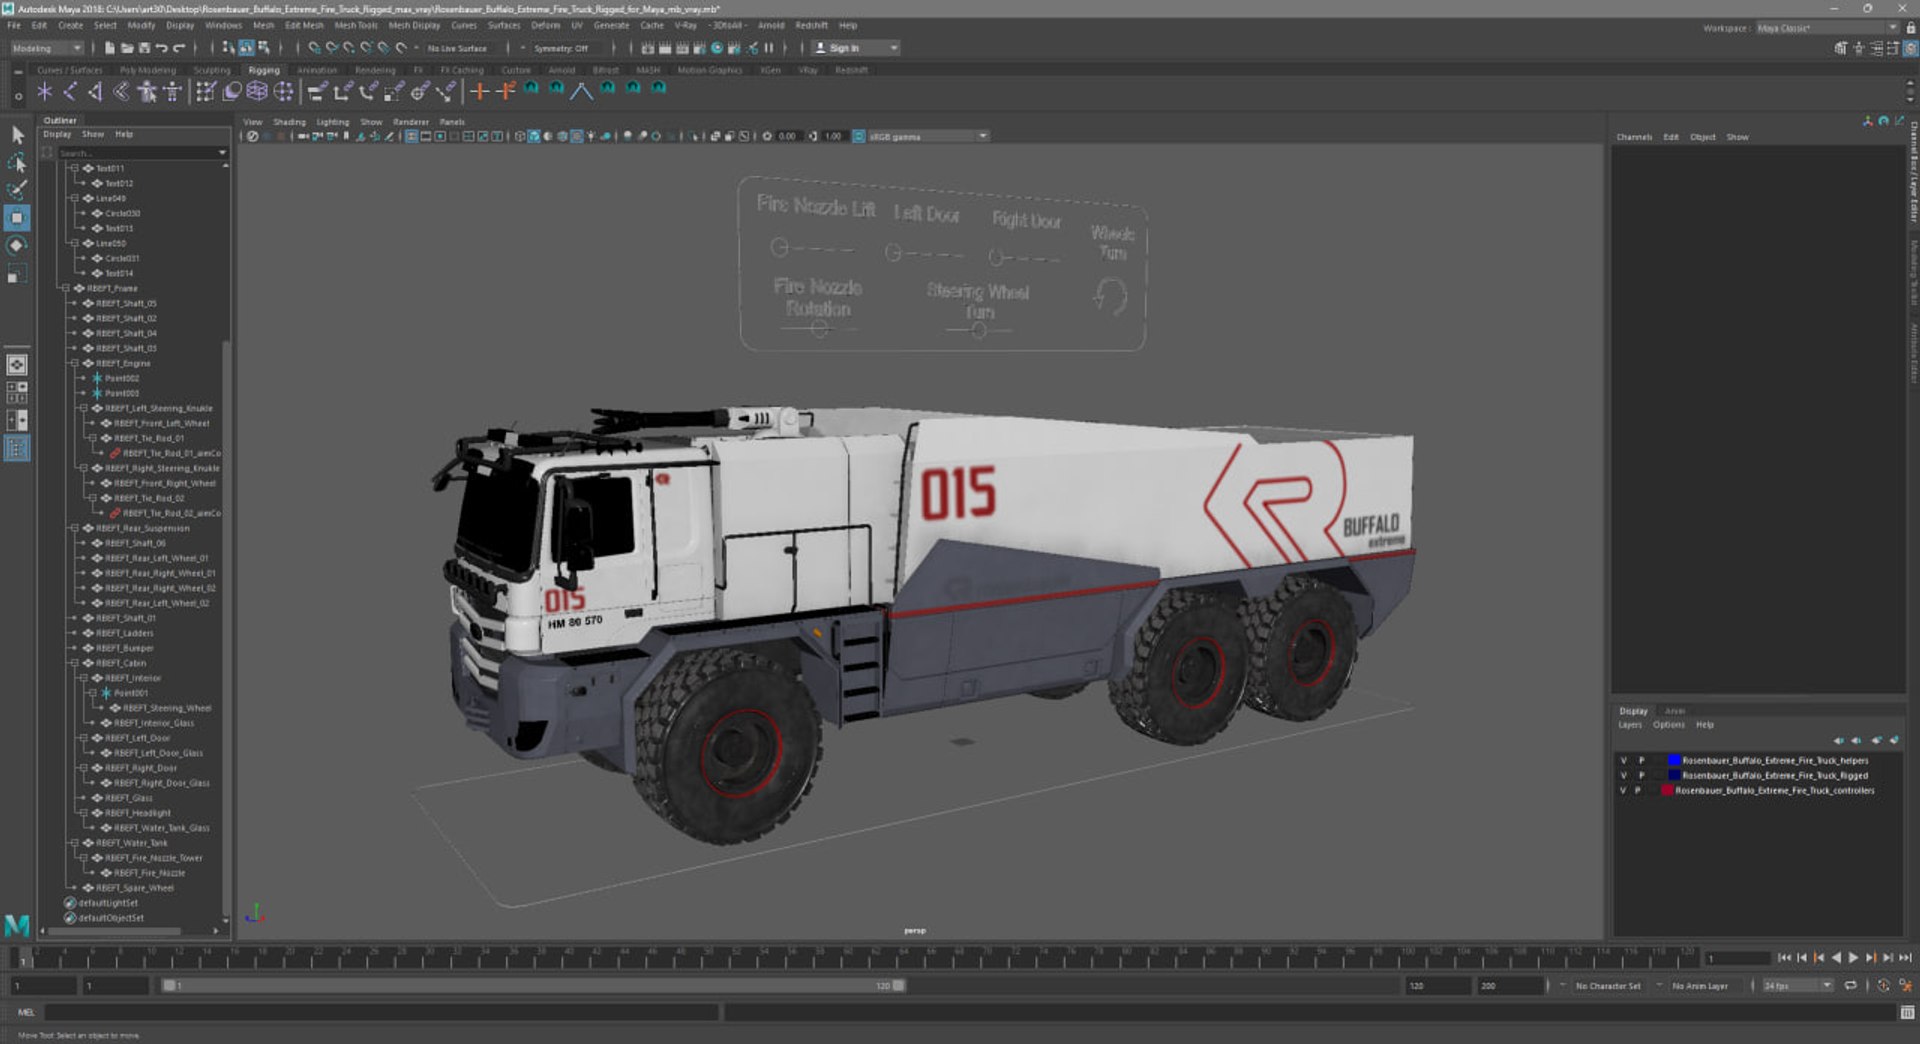Toggle visibility V of the Rigged layer
This screenshot has width=1920, height=1044.
(1623, 775)
